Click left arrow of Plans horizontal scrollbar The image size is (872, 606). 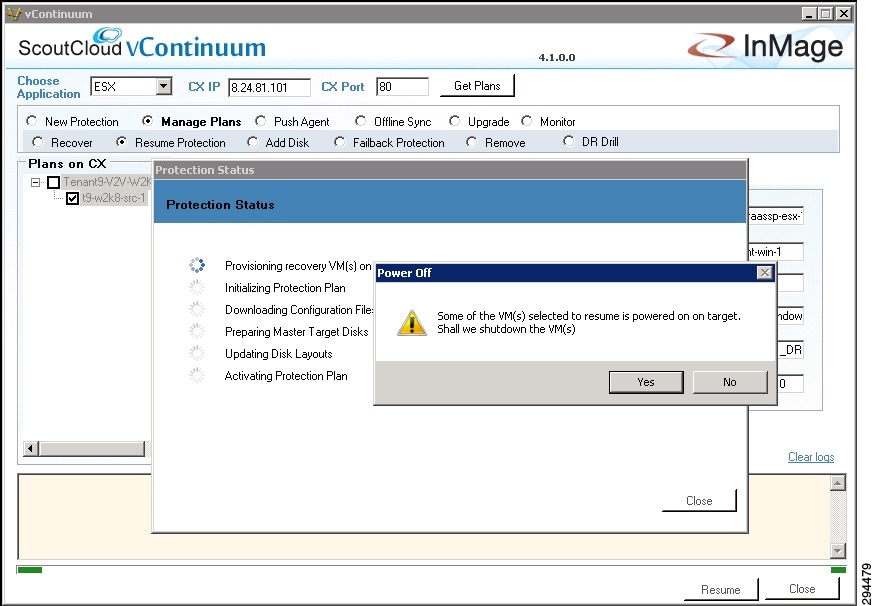coord(31,448)
